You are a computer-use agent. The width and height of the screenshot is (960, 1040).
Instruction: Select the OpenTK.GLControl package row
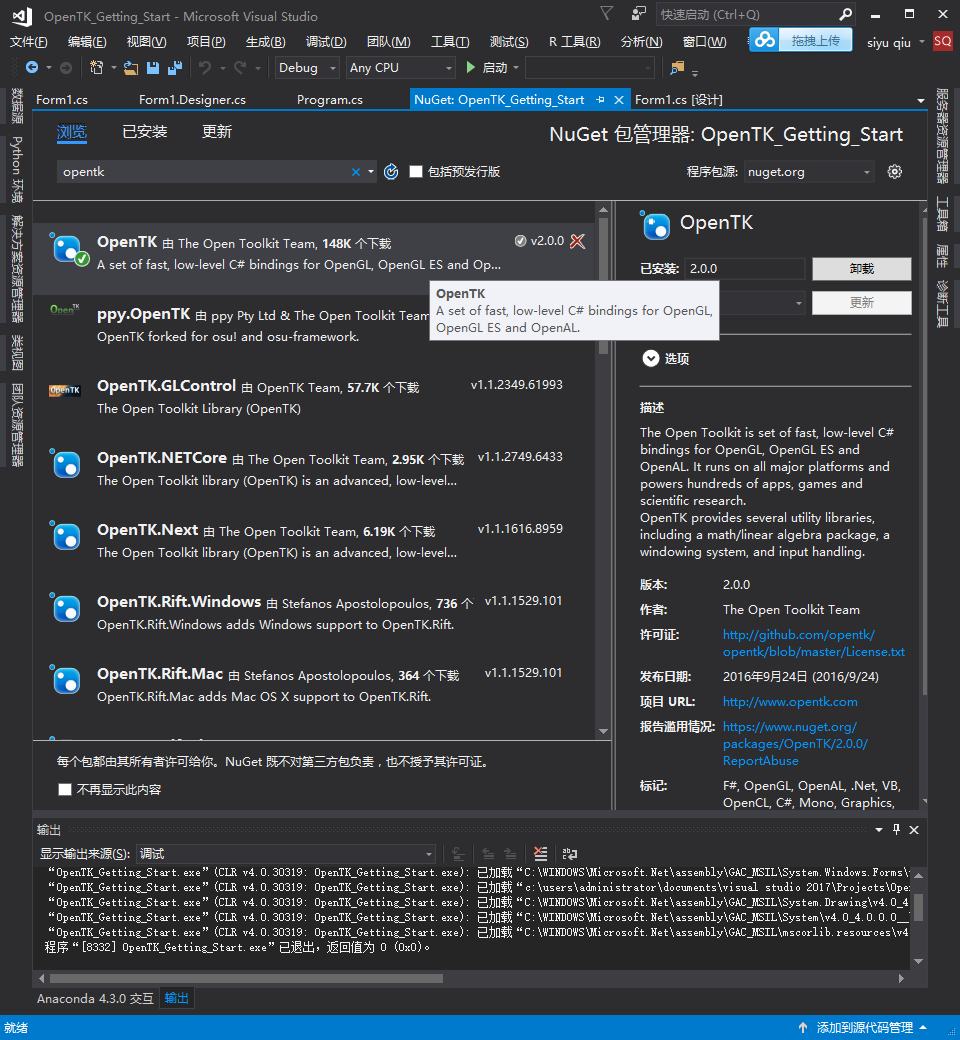click(313, 397)
